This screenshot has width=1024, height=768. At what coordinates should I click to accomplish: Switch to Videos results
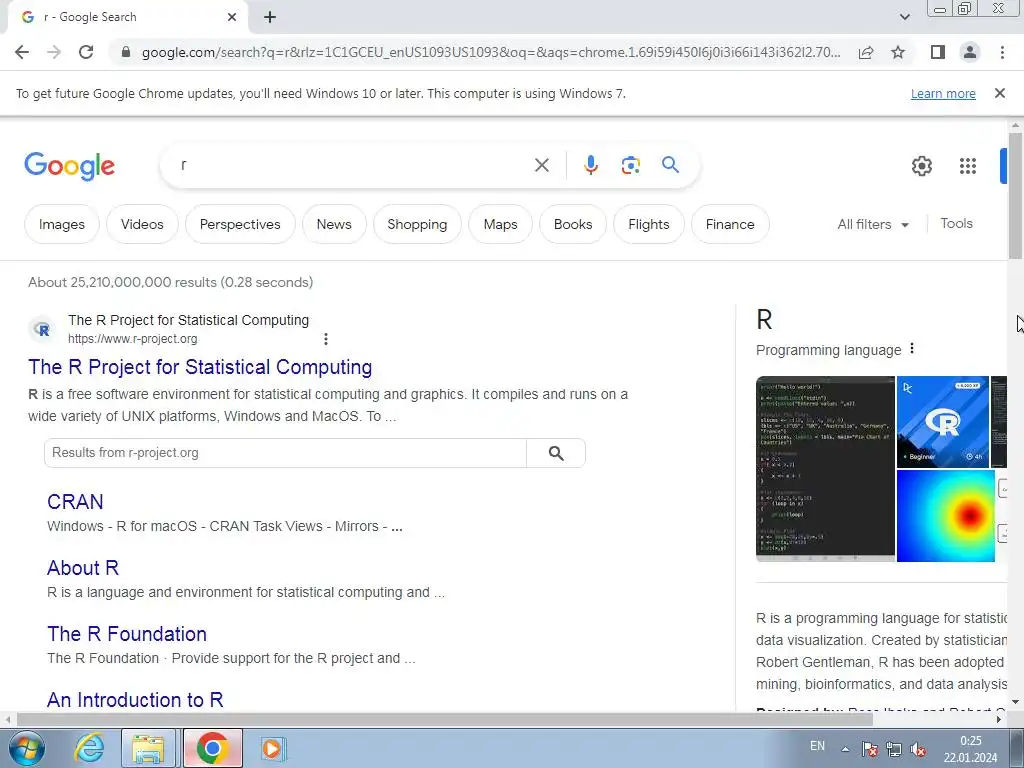pos(142,224)
